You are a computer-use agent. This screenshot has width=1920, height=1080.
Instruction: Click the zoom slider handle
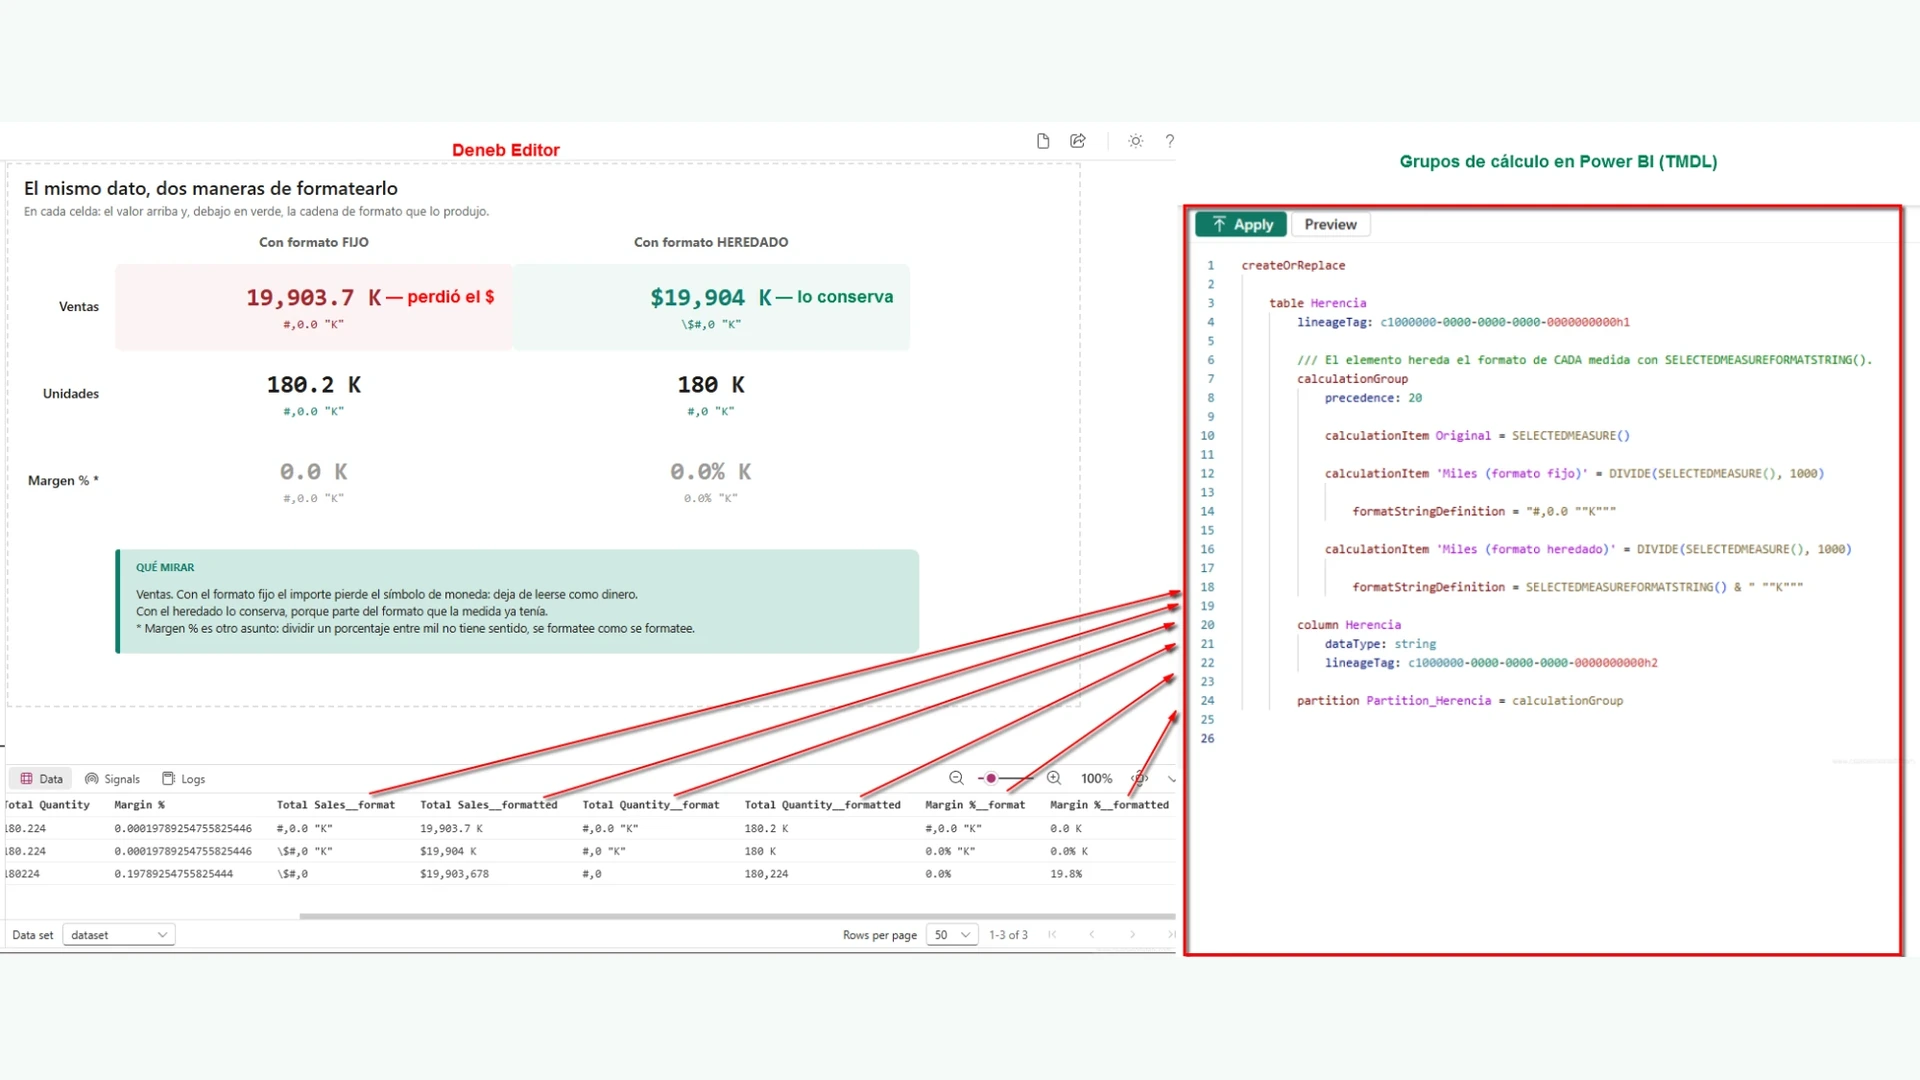pyautogui.click(x=991, y=778)
